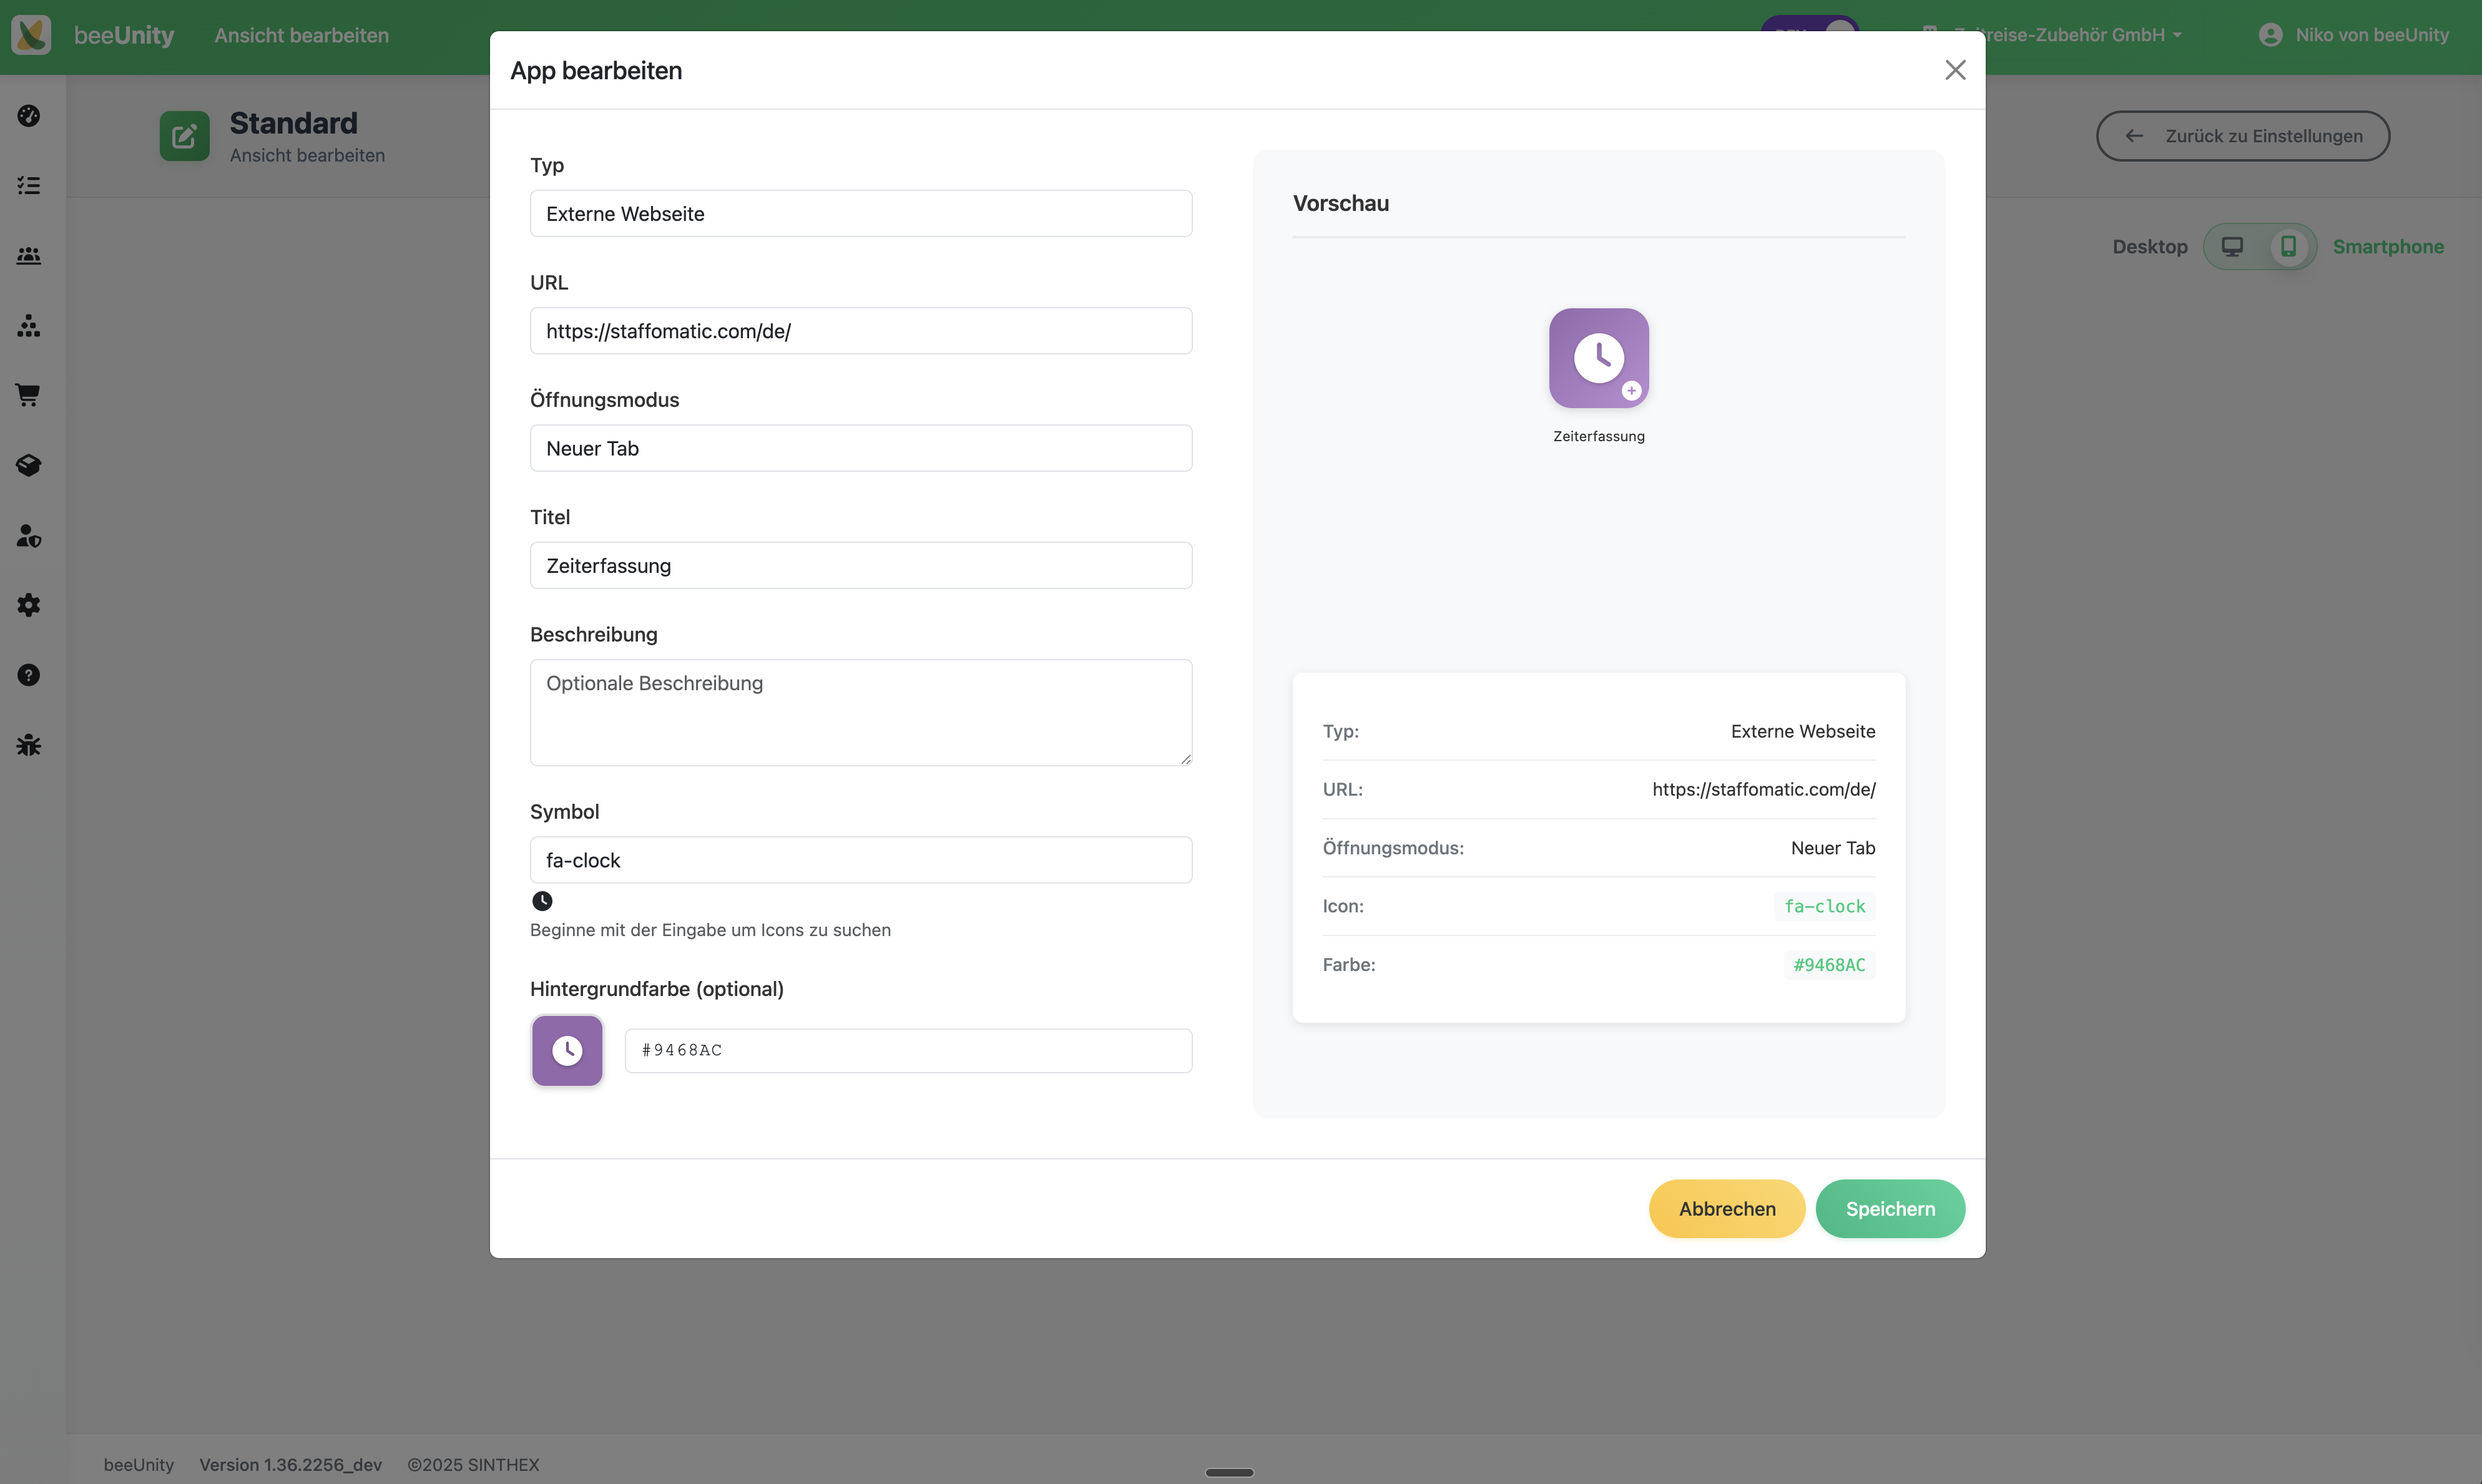Open the purple background color swatch
This screenshot has height=1484, width=2482.
point(567,1050)
